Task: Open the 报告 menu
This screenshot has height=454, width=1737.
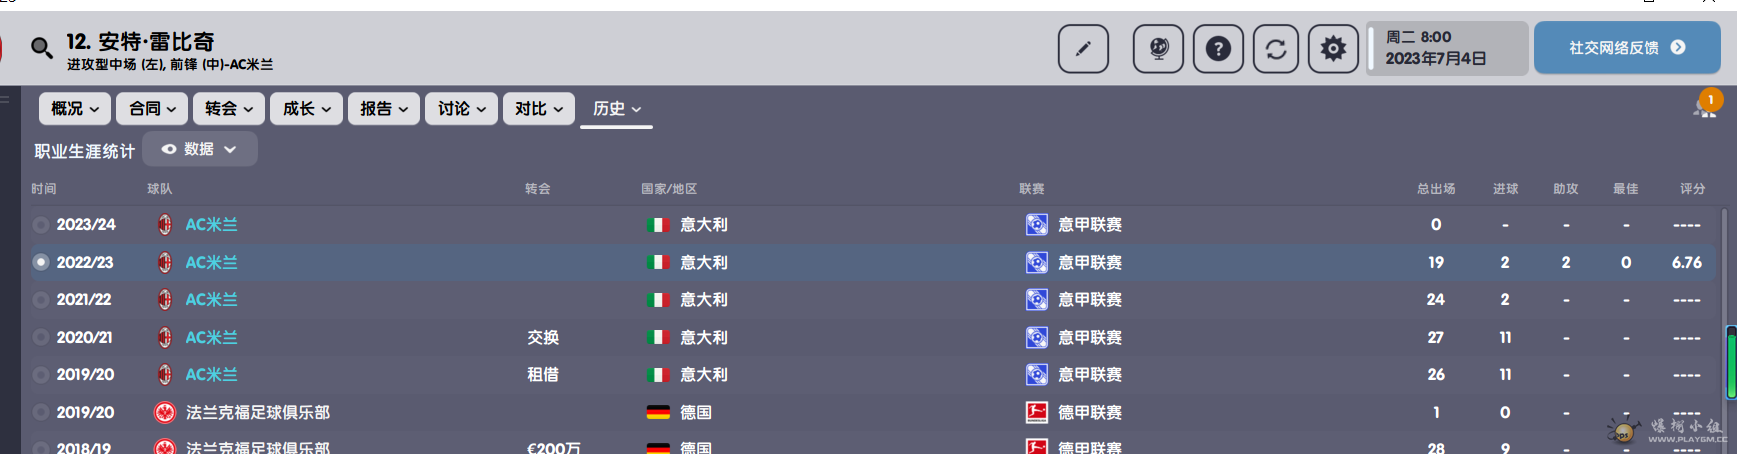Action: point(384,108)
